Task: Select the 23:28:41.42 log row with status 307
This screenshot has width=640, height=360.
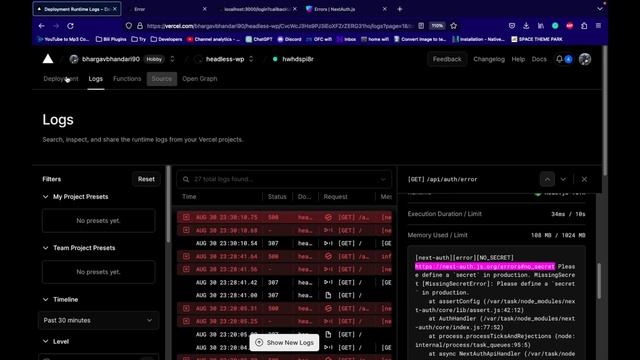Action: [x=284, y=282]
